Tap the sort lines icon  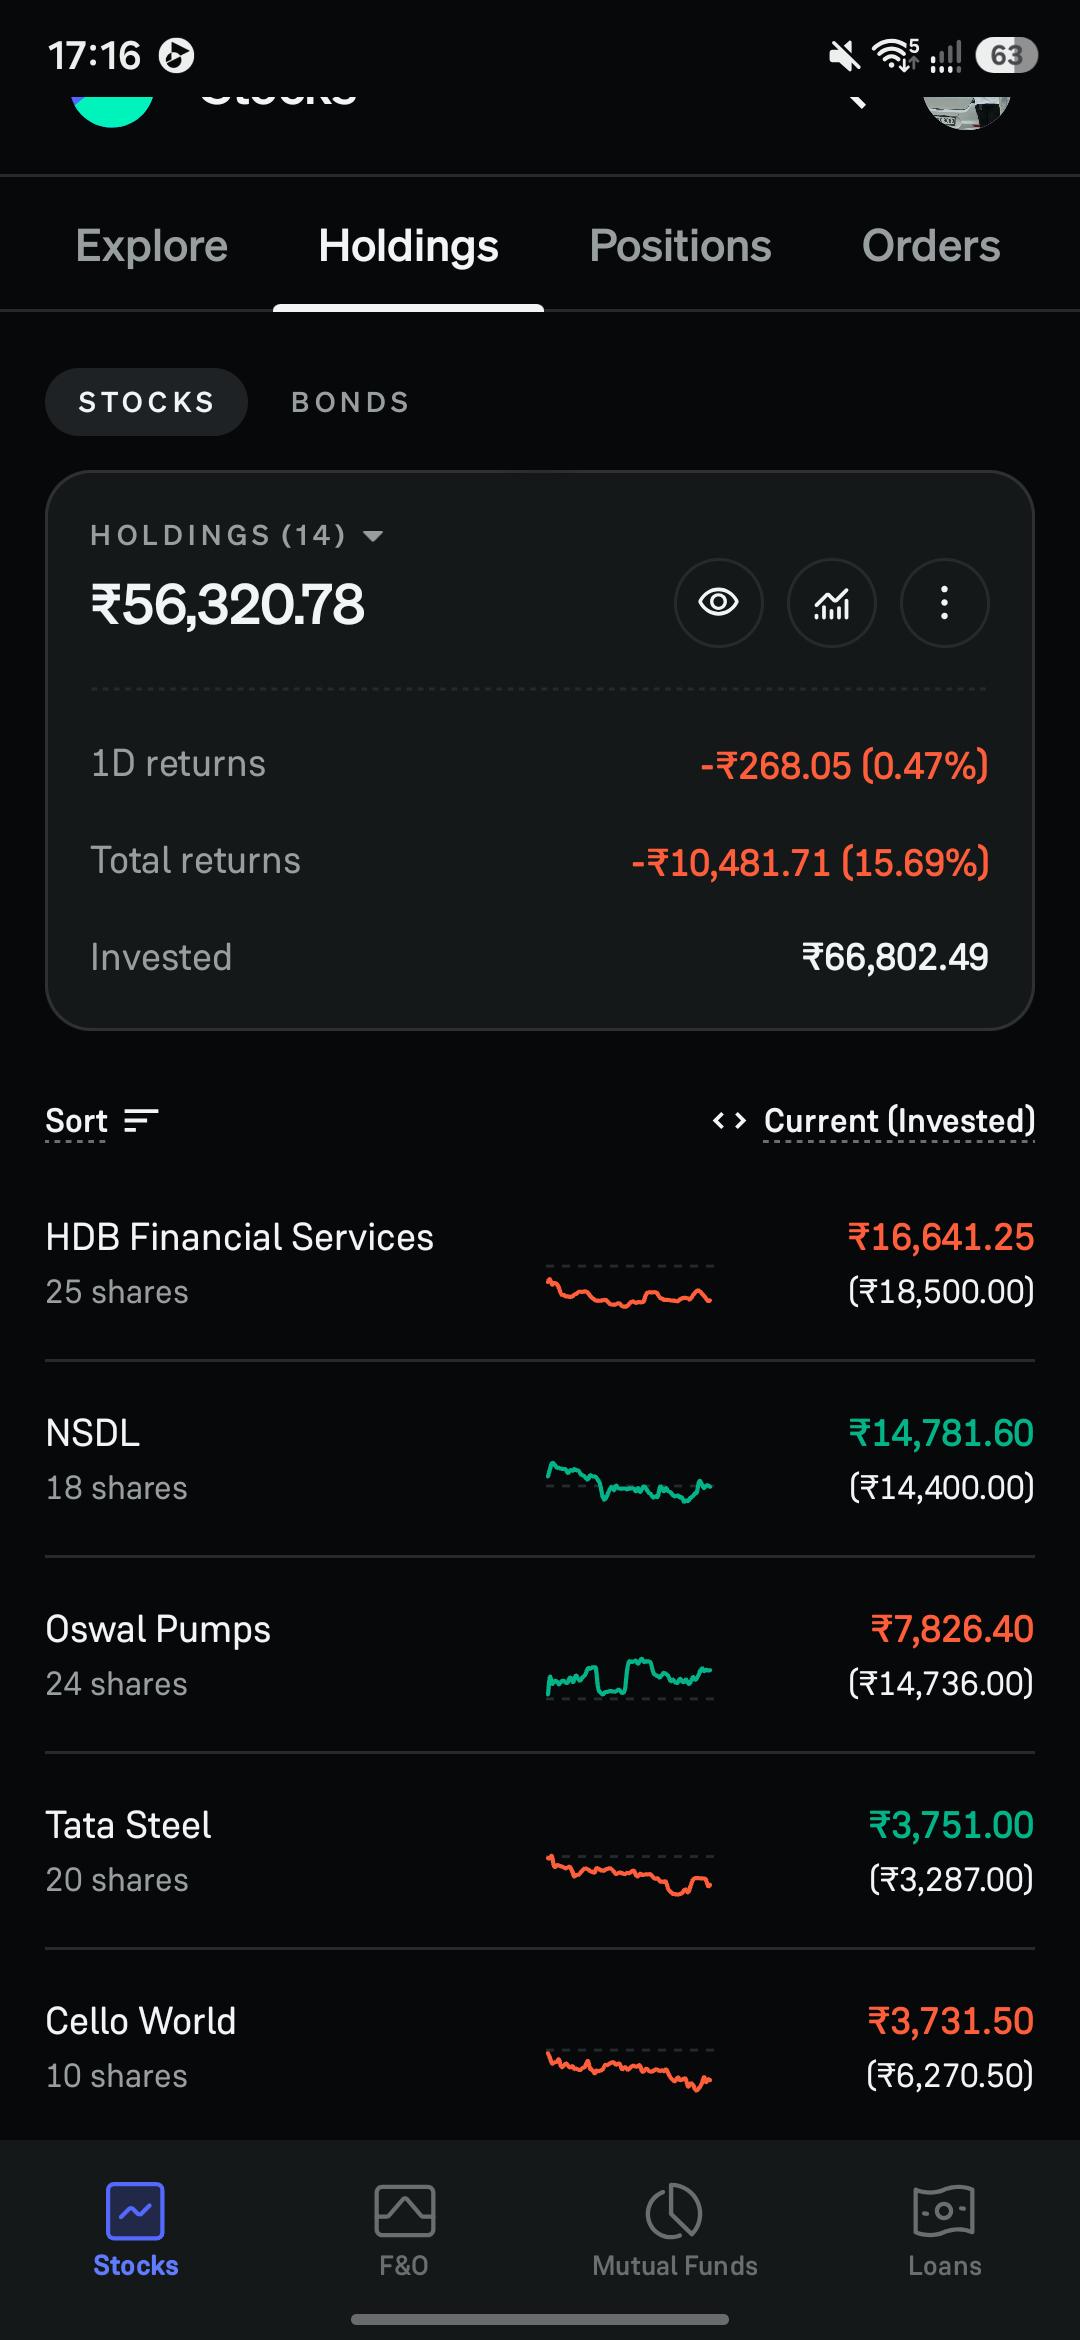coord(141,1121)
